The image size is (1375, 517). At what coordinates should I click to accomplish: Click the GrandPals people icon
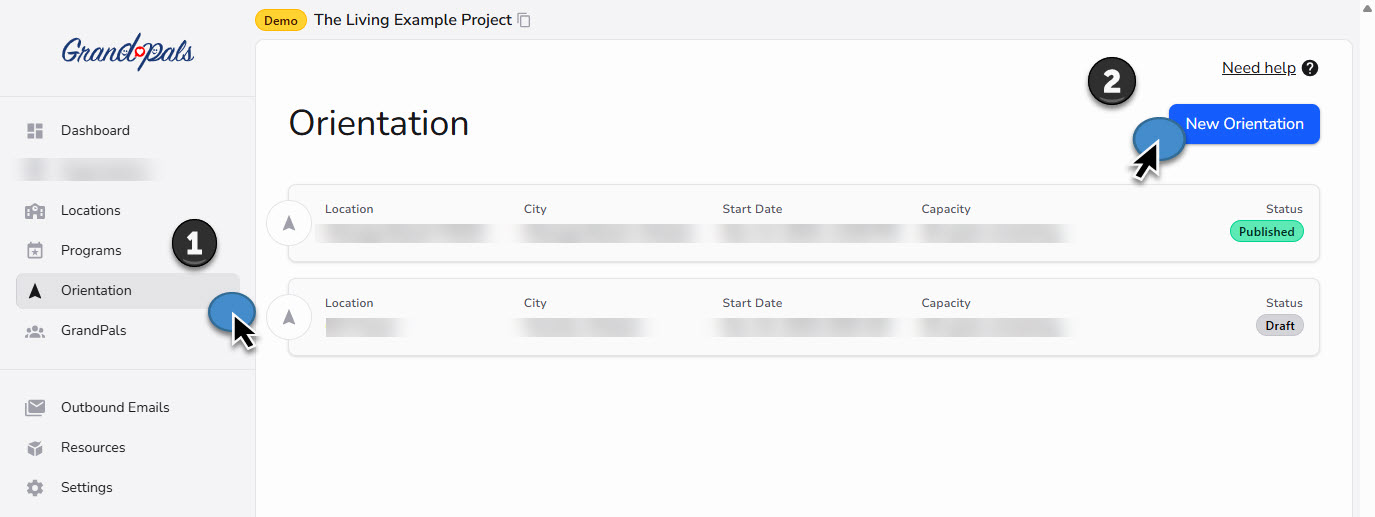pos(35,331)
